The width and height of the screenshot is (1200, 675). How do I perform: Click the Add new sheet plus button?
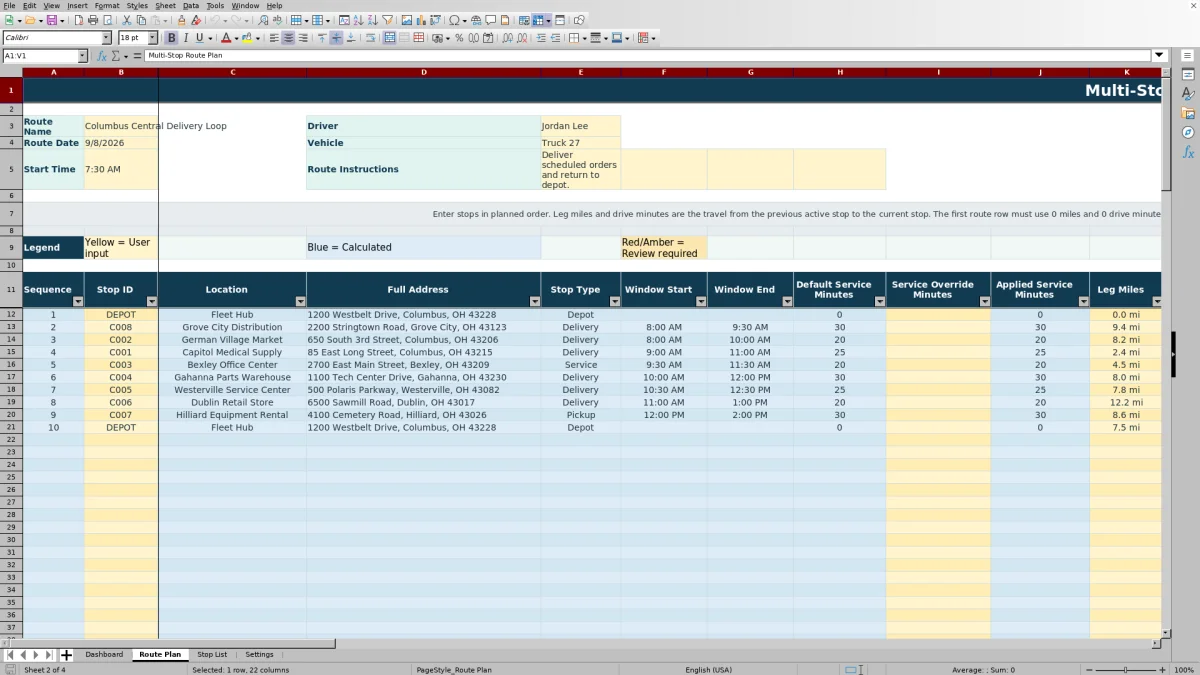66,655
